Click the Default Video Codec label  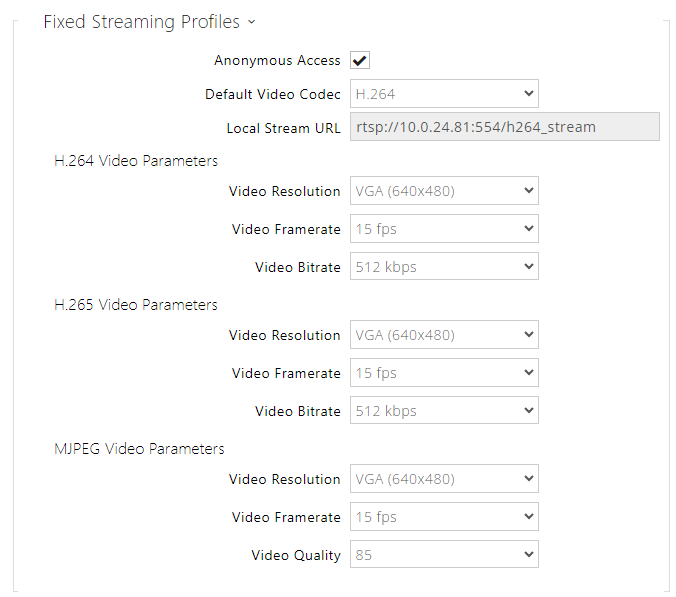coord(273,94)
